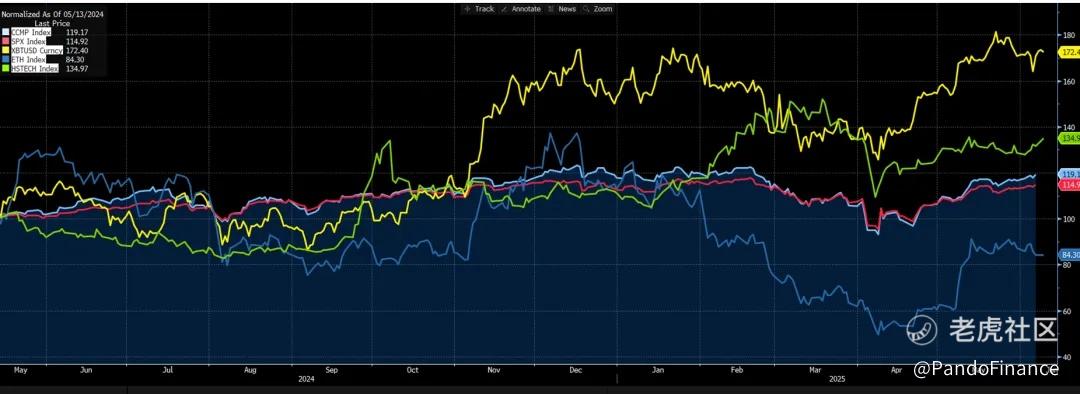This screenshot has width=1080, height=394.
Task: Click the green 134.9 value tag on axis
Action: [1070, 138]
